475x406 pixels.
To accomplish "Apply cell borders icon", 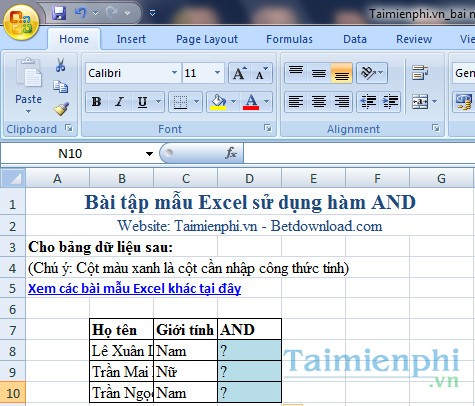I will [180, 102].
